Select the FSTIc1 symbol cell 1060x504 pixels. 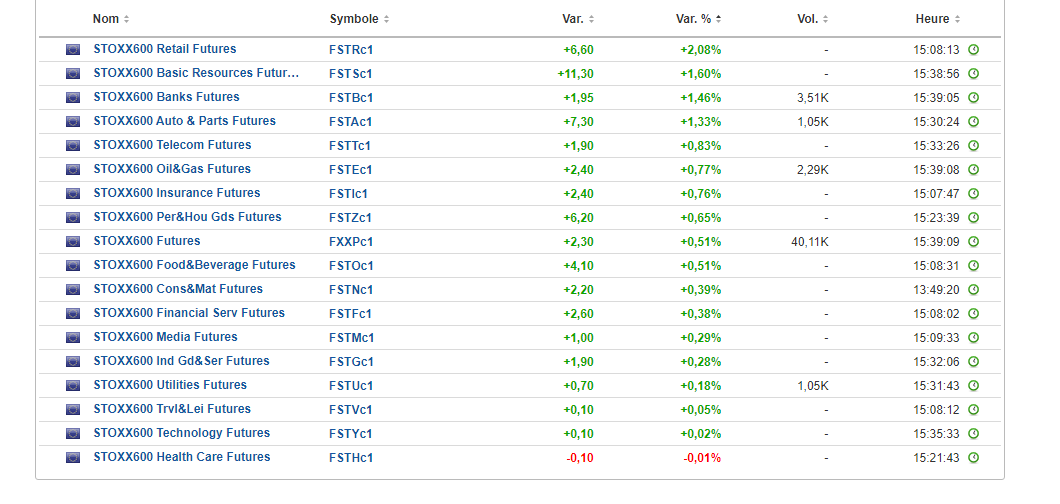pyautogui.click(x=348, y=193)
